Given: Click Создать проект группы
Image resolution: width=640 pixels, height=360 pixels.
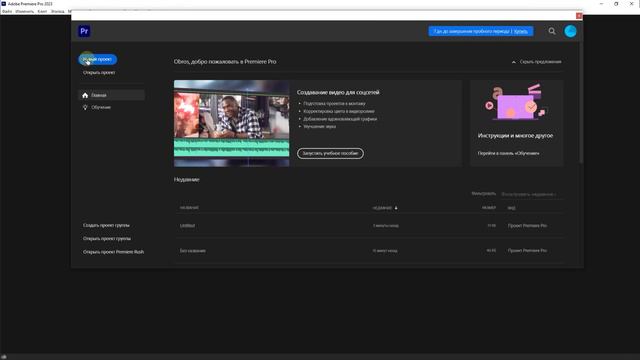Looking at the screenshot, I should (x=106, y=225).
